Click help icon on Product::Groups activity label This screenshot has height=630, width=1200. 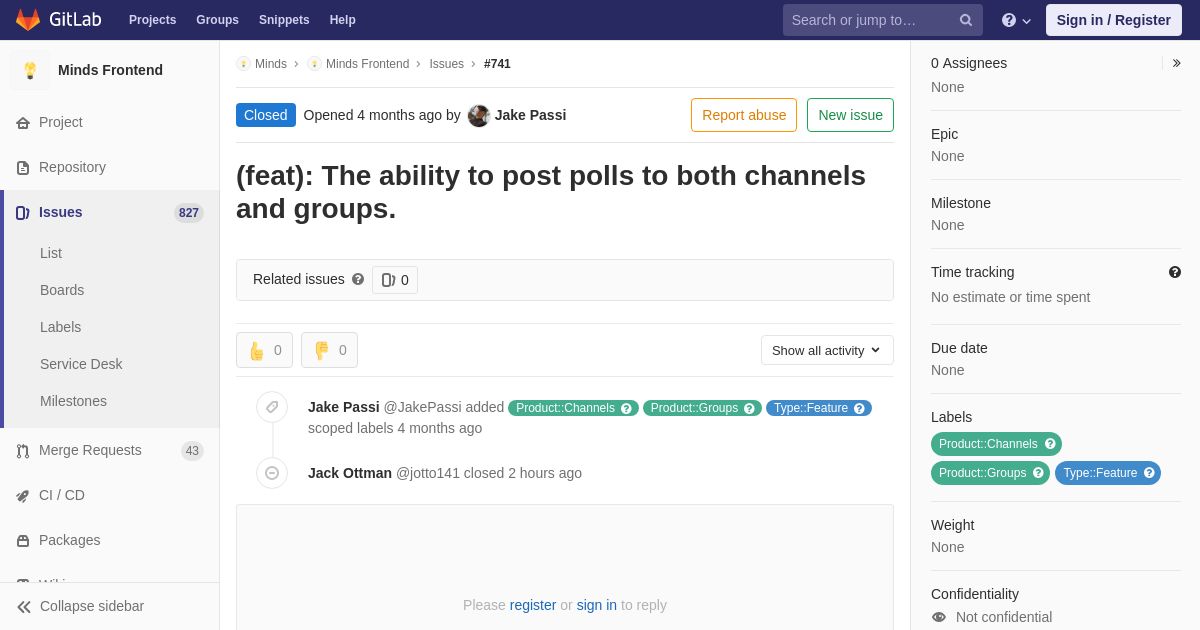pos(750,408)
